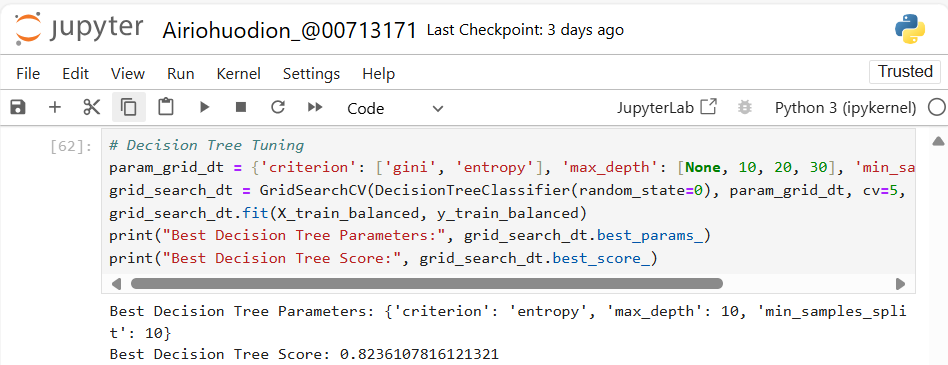Open the cell type Code dropdown
This screenshot has height=365, width=948.
tap(395, 108)
